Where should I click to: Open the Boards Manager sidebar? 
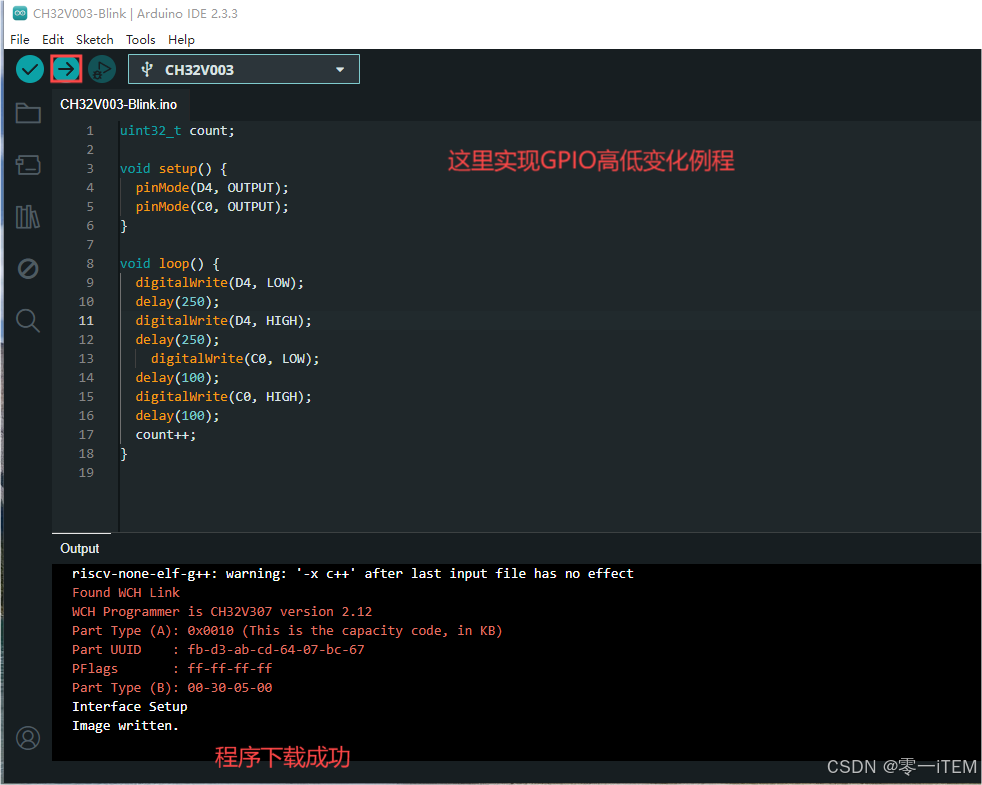tap(28, 165)
